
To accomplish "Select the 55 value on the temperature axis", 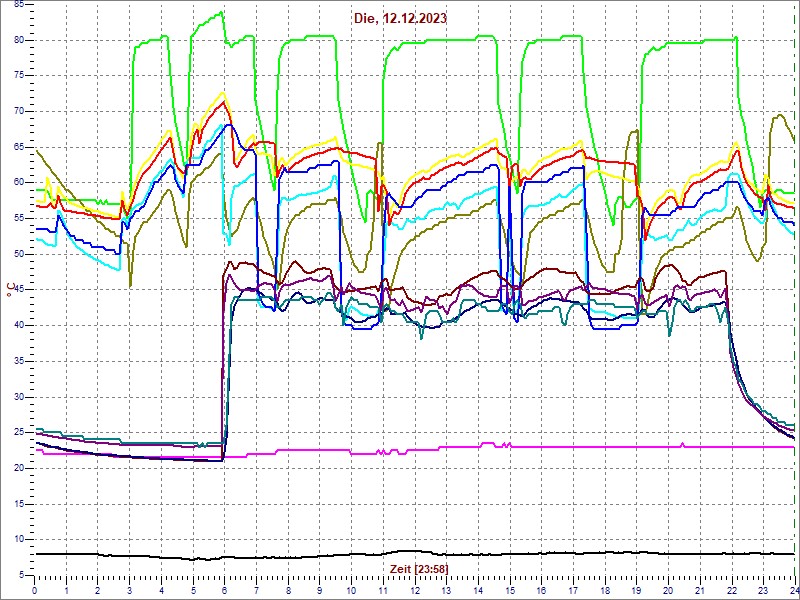I will 19,219.
